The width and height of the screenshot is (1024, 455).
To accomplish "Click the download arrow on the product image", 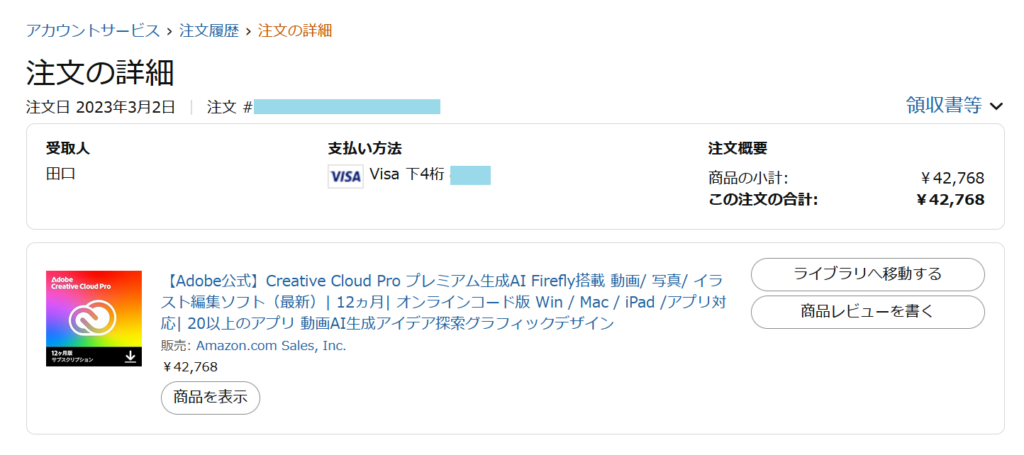I will (130, 355).
